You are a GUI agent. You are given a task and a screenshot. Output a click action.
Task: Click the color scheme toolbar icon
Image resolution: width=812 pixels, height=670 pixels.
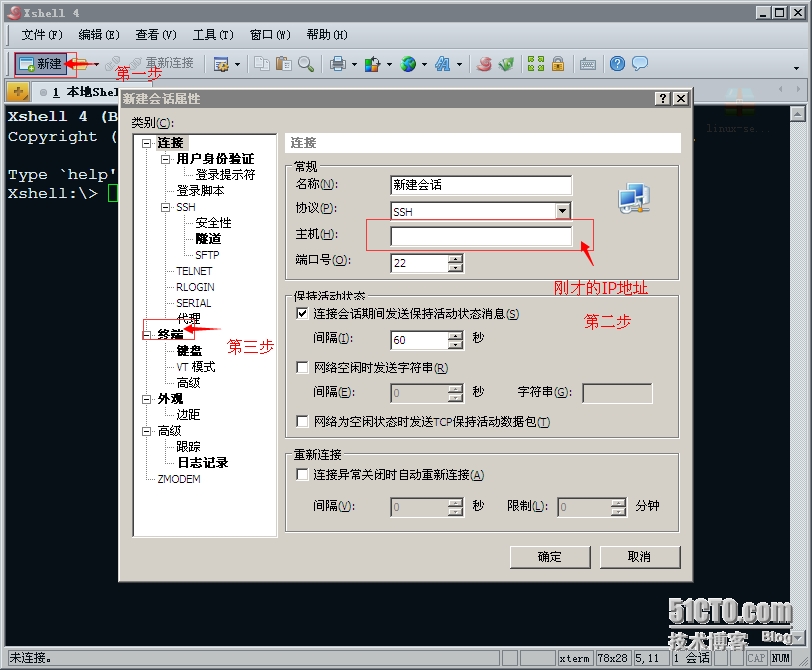pyautogui.click(x=372, y=64)
